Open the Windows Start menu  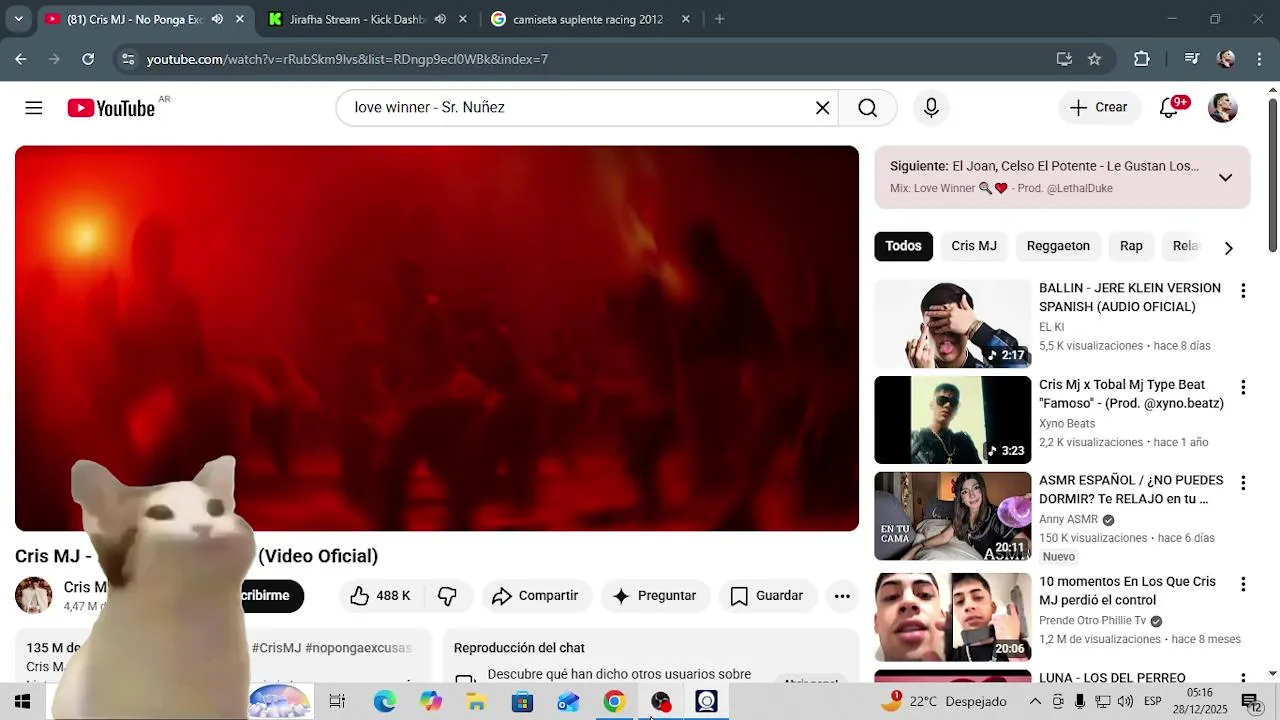pos(22,702)
